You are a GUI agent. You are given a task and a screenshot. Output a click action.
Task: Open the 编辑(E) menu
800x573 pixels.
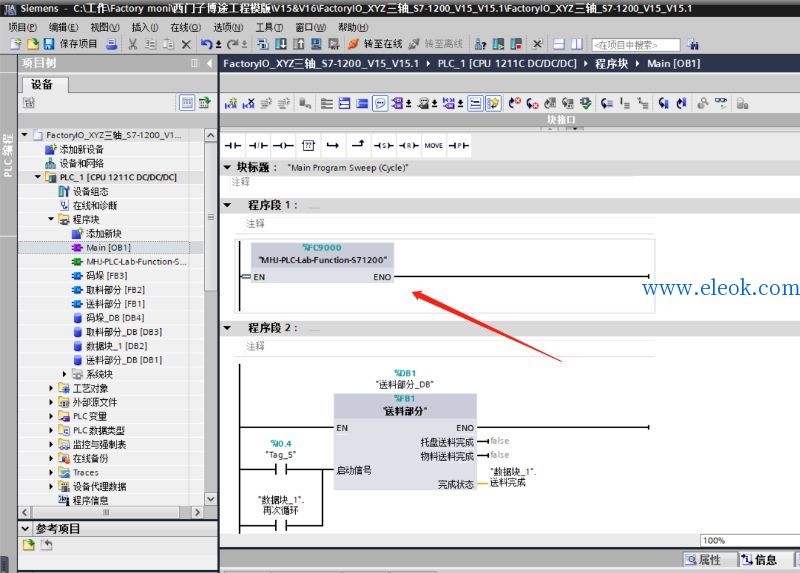pos(63,27)
